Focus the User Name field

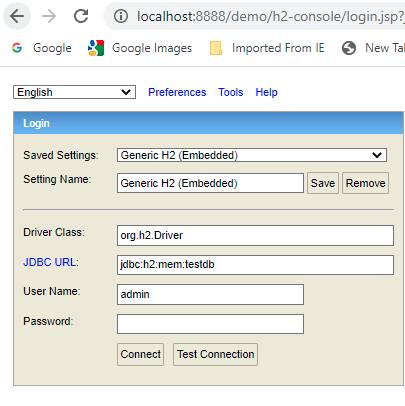pyautogui.click(x=210, y=294)
